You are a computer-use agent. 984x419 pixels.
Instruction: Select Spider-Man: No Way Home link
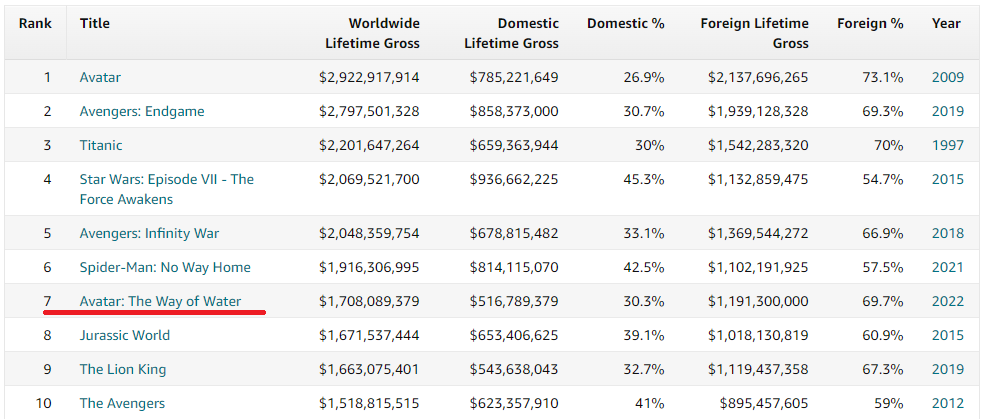click(x=165, y=267)
